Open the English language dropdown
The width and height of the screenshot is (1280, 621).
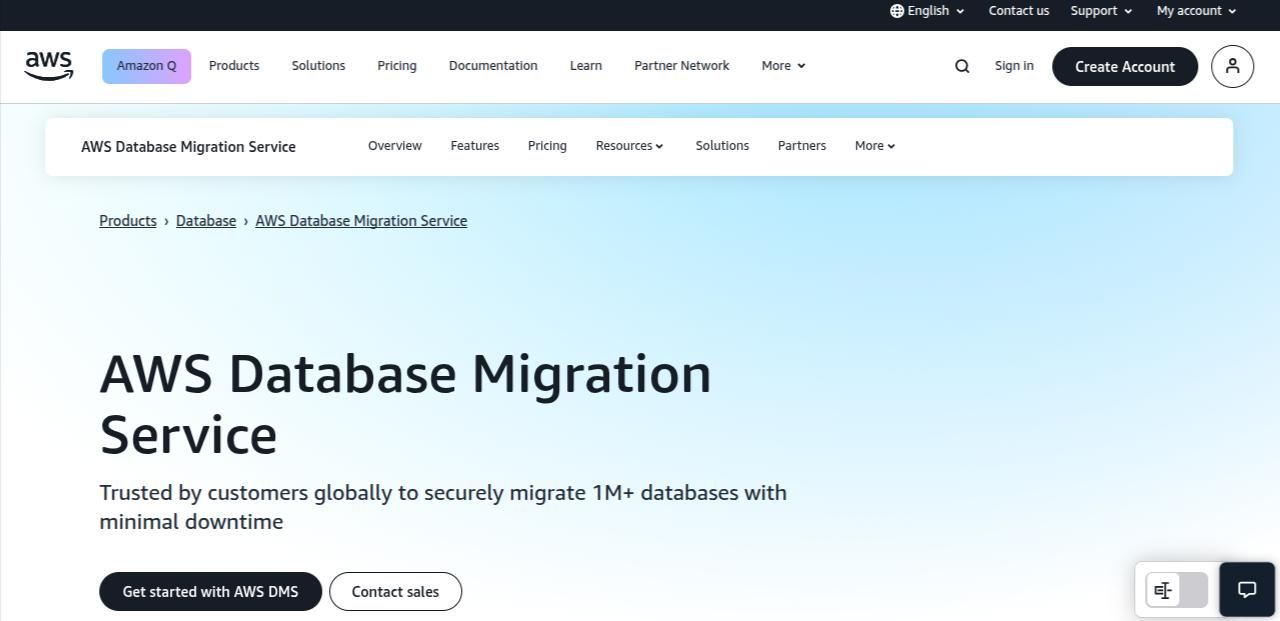[x=928, y=11]
